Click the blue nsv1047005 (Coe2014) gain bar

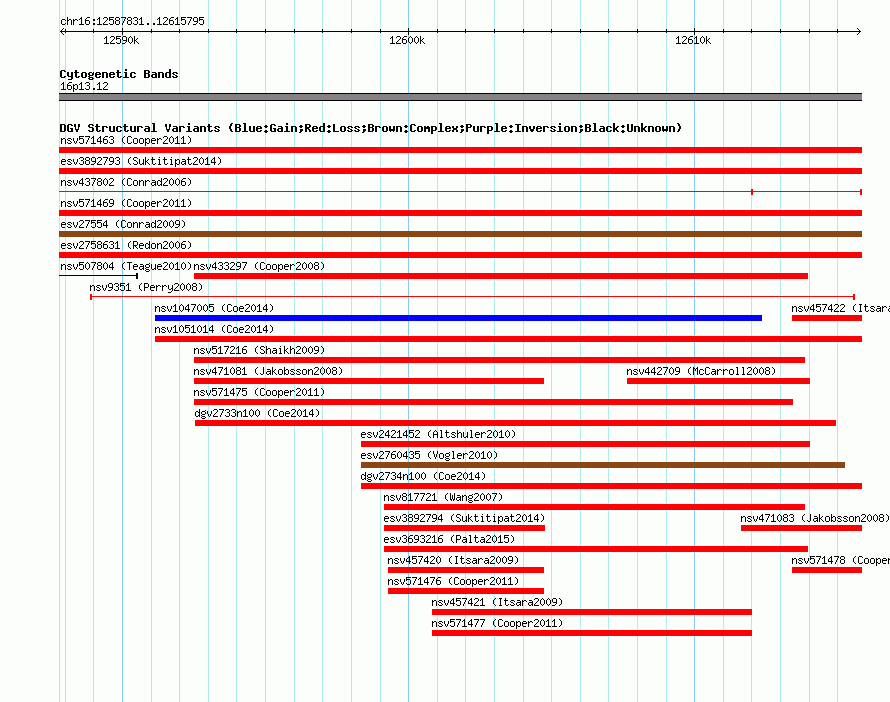tap(458, 318)
